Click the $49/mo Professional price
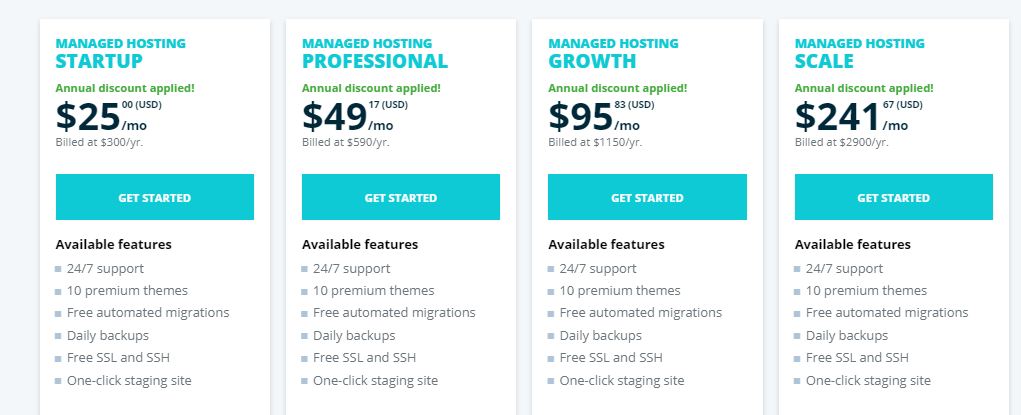Viewport: 1021px width, 415px height. click(355, 116)
